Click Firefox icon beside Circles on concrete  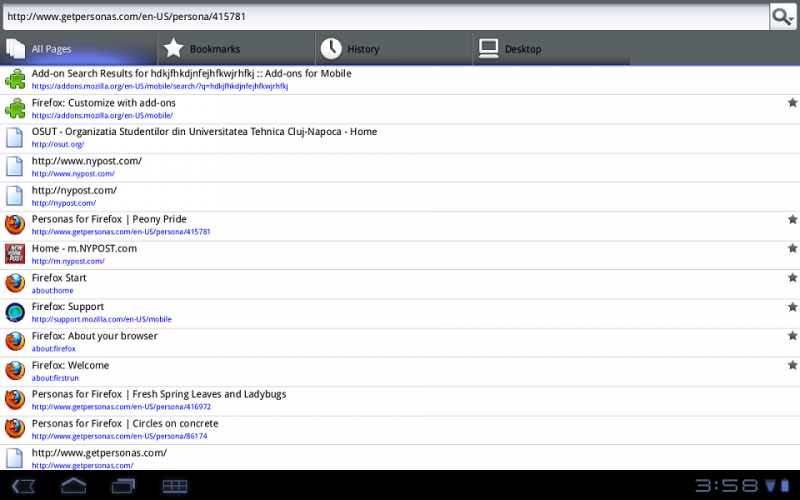point(15,429)
